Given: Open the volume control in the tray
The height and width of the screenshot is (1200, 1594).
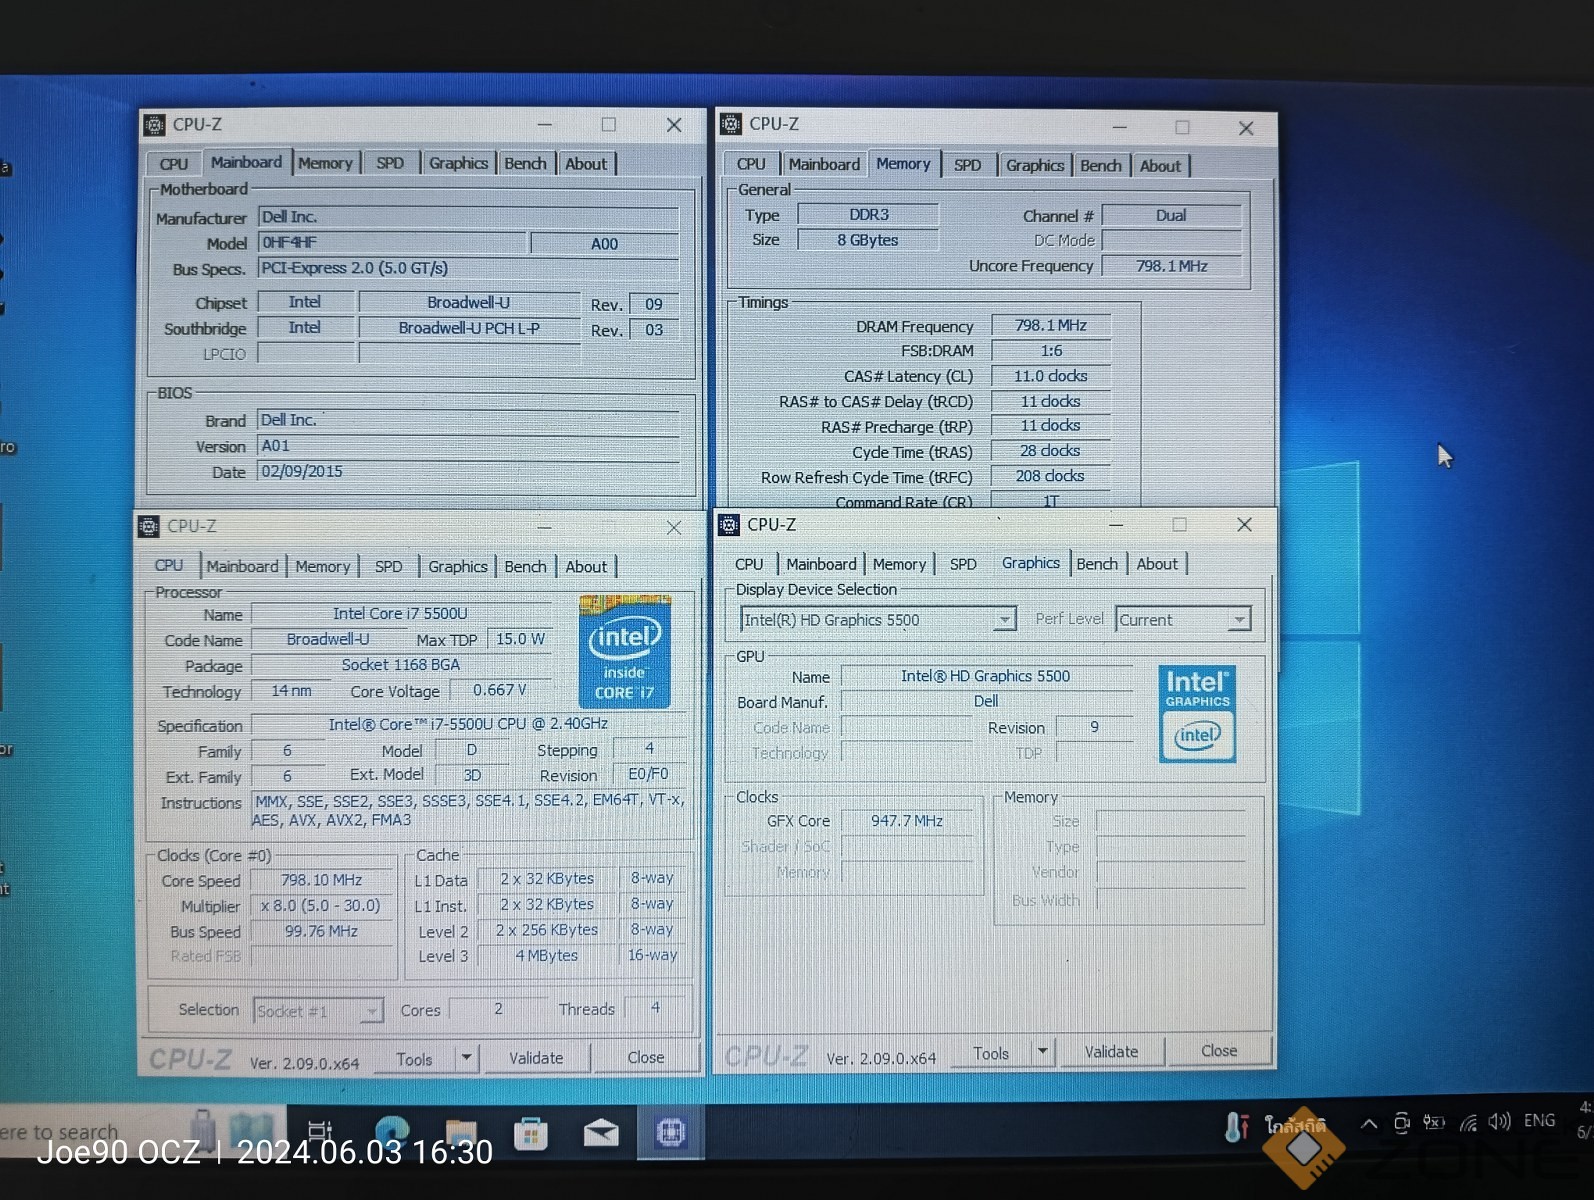Looking at the screenshot, I should pos(1498,1122).
